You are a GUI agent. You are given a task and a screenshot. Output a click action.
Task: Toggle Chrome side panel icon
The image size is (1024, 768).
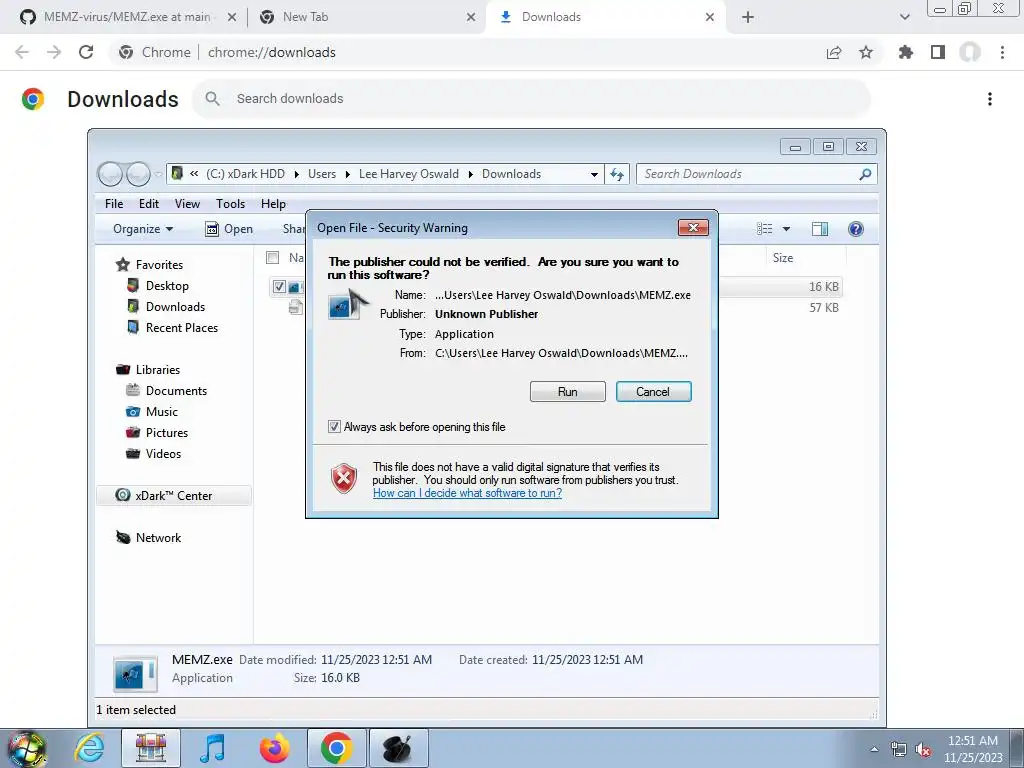938,52
